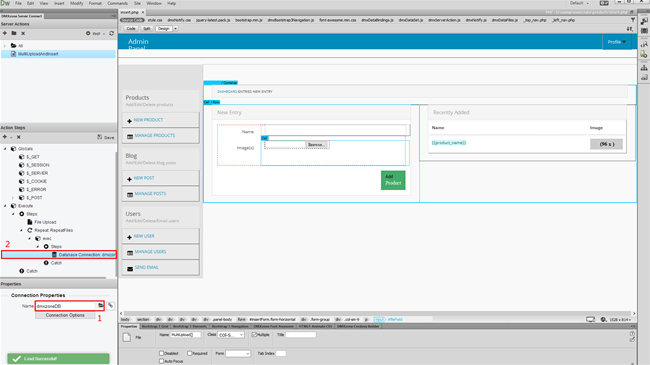This screenshot has width=650, height=365.
Task: Toggle the Auto Focus checkbox
Action: pyautogui.click(x=161, y=361)
